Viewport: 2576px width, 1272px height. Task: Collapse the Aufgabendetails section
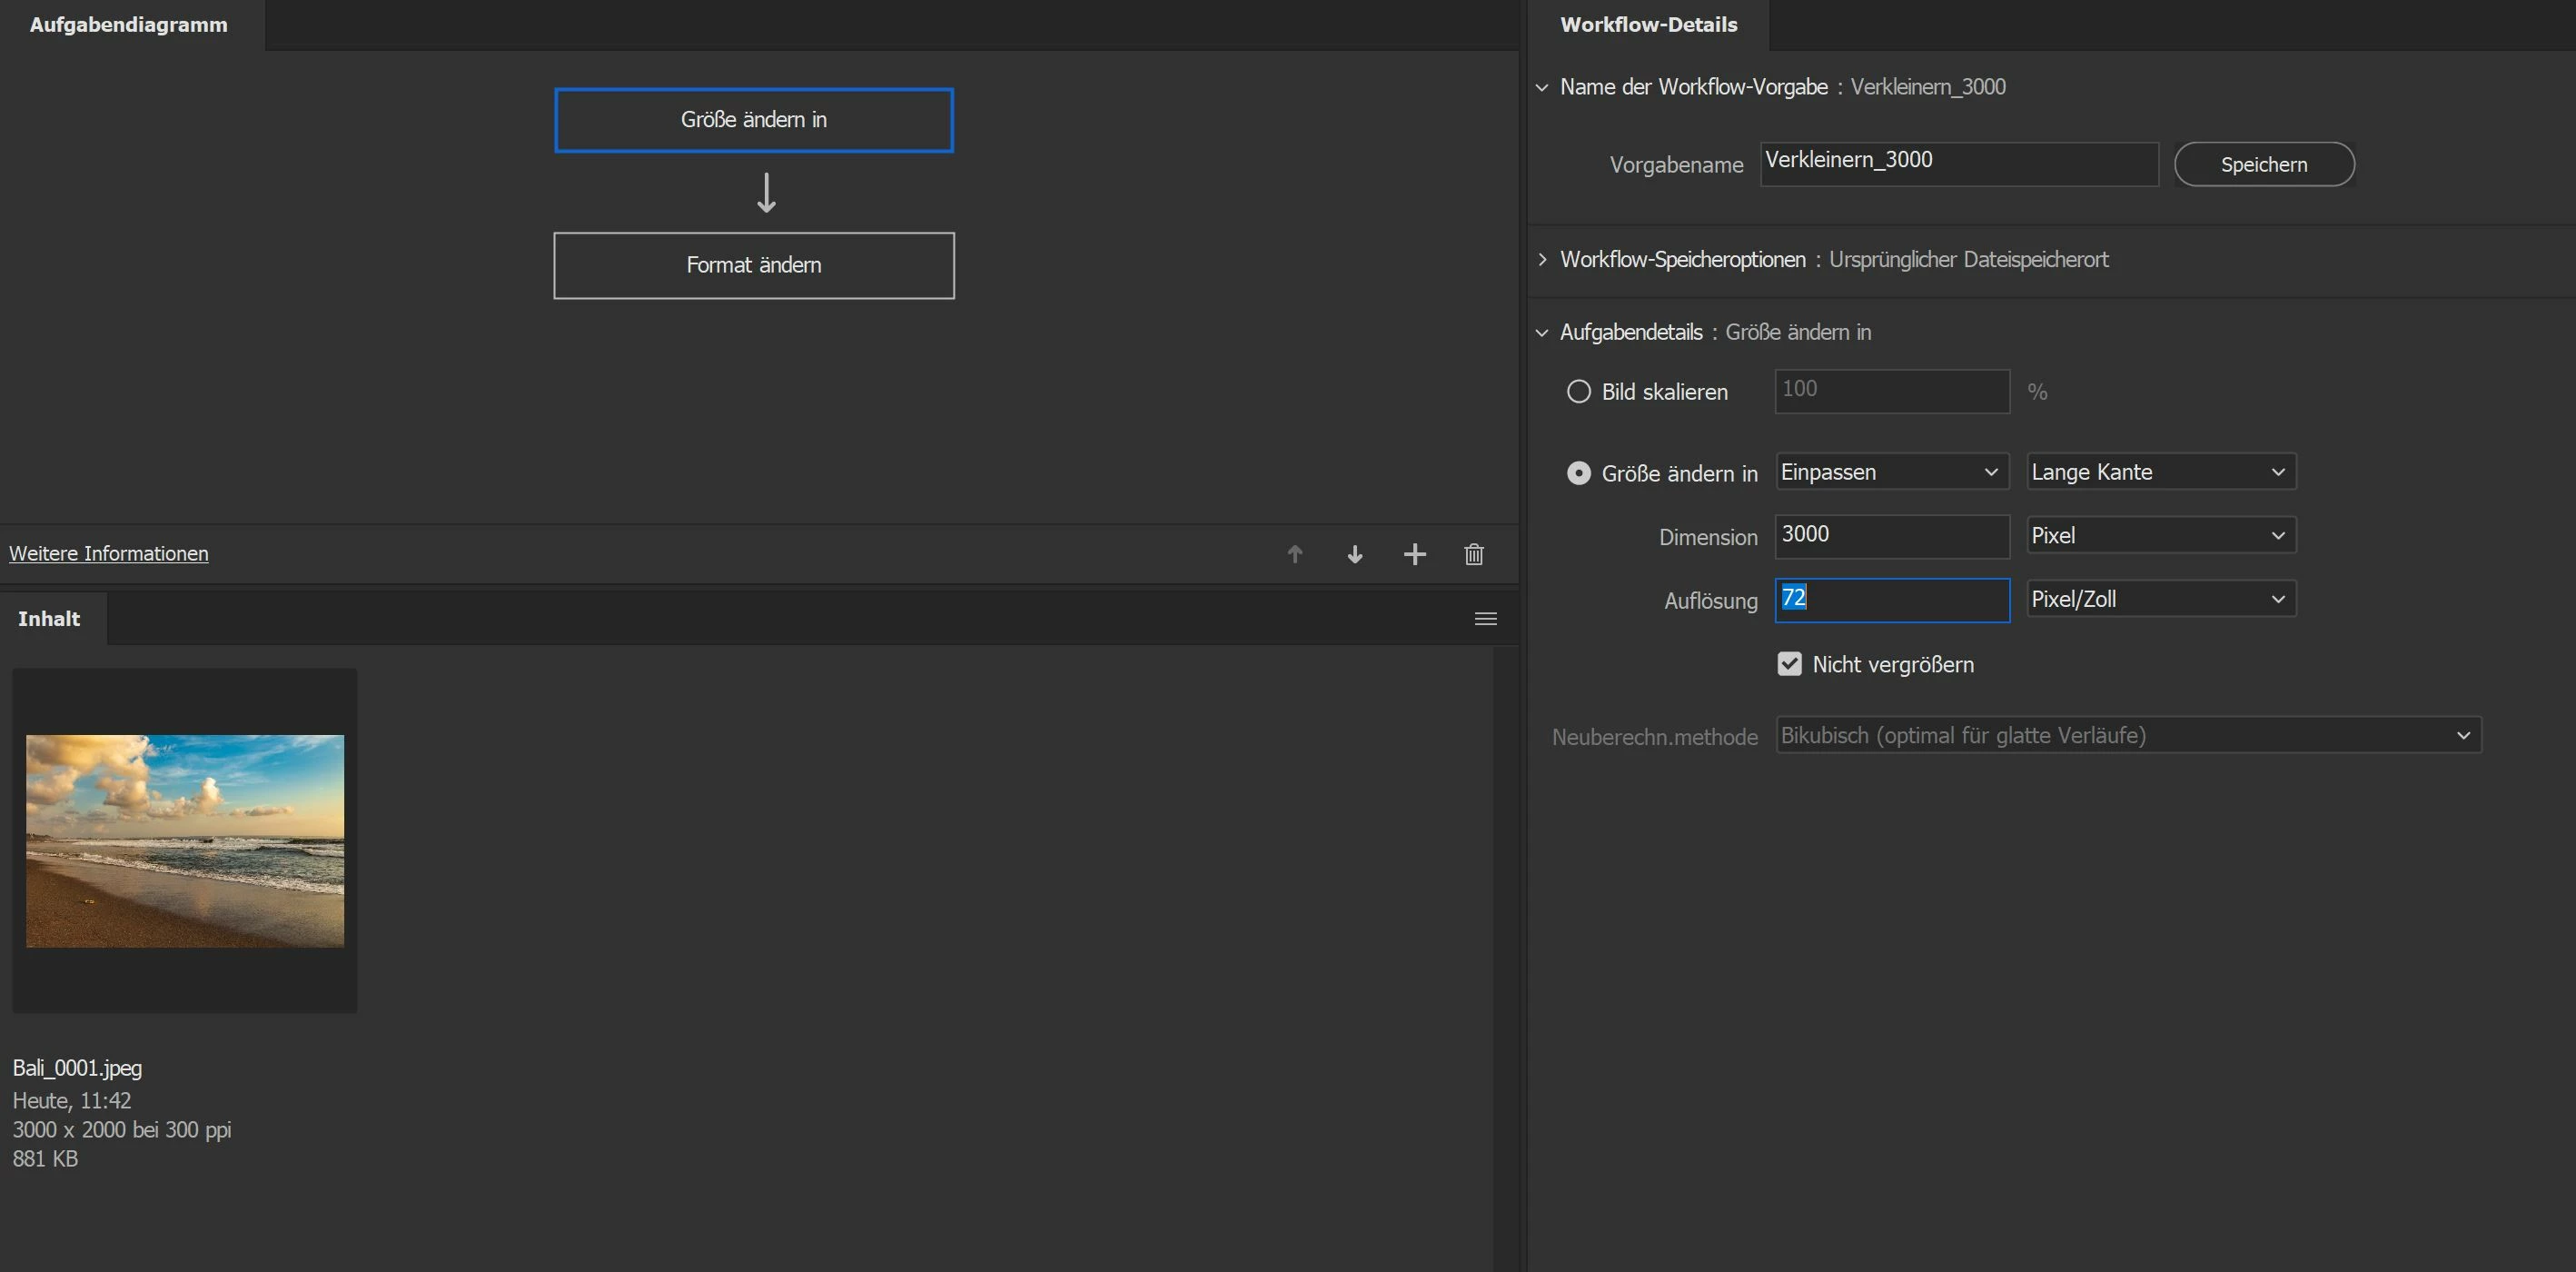[1543, 332]
